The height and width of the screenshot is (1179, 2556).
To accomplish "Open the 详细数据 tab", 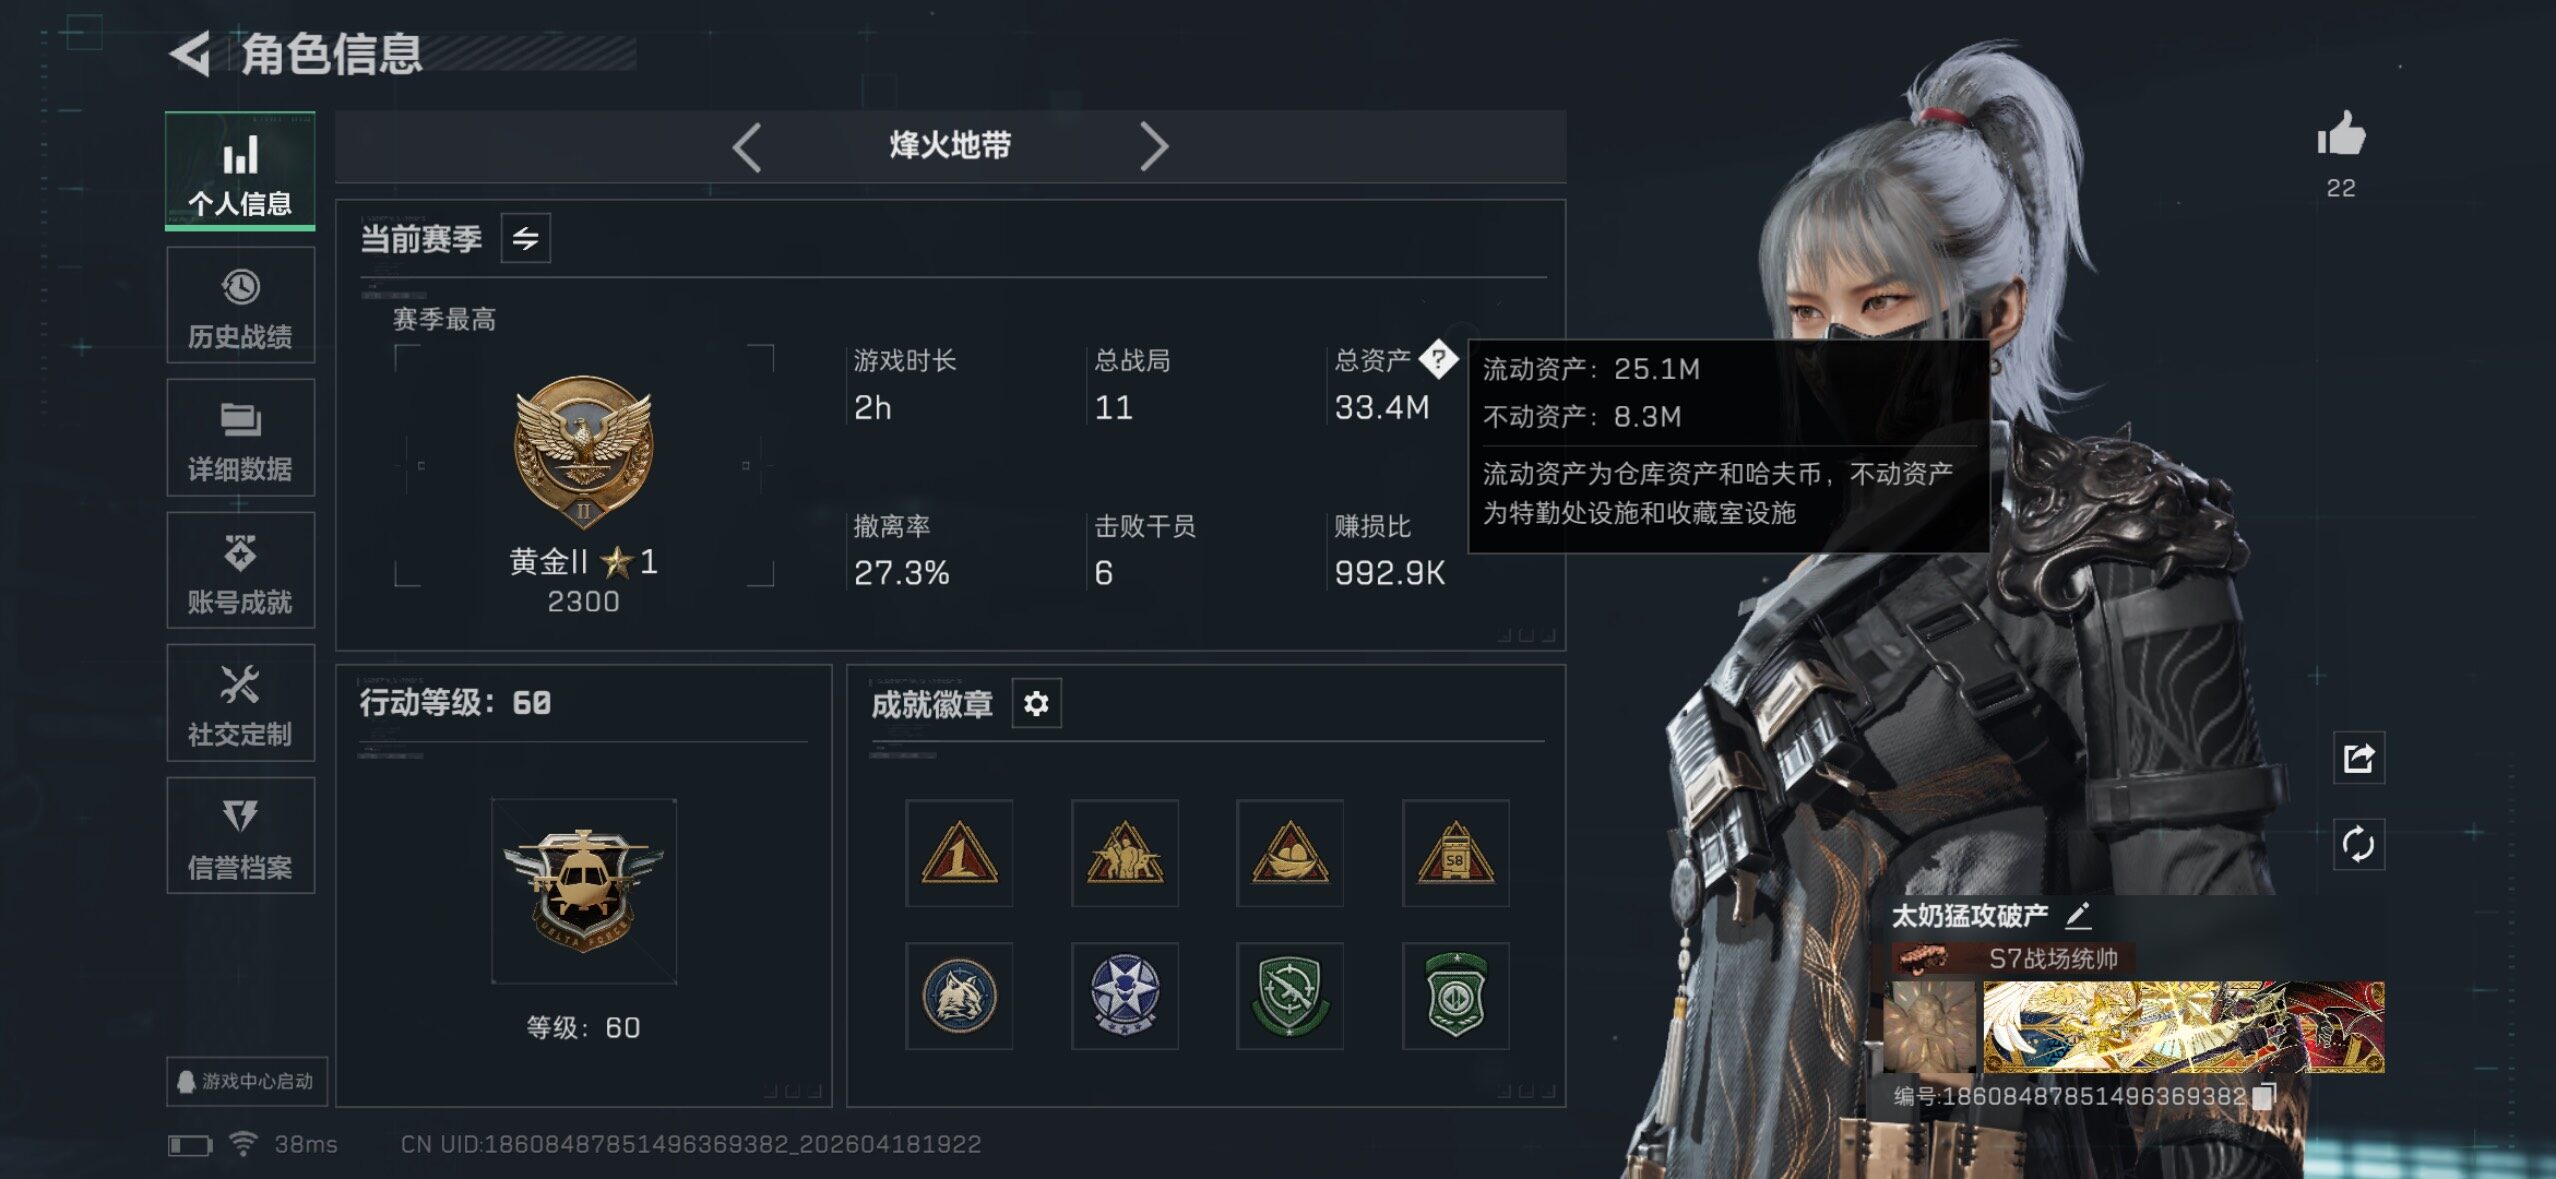I will pyautogui.click(x=240, y=438).
